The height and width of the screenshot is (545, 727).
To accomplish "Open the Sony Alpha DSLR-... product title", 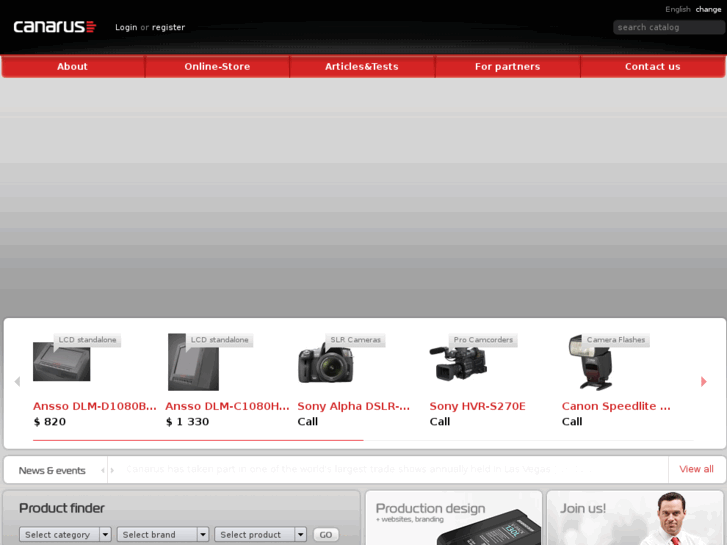I will [x=354, y=406].
